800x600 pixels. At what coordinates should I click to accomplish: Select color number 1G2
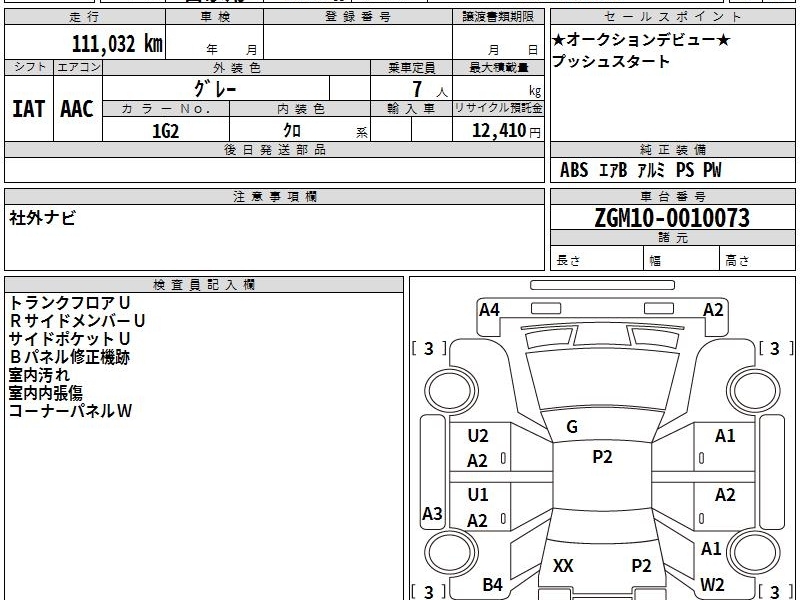point(166,131)
